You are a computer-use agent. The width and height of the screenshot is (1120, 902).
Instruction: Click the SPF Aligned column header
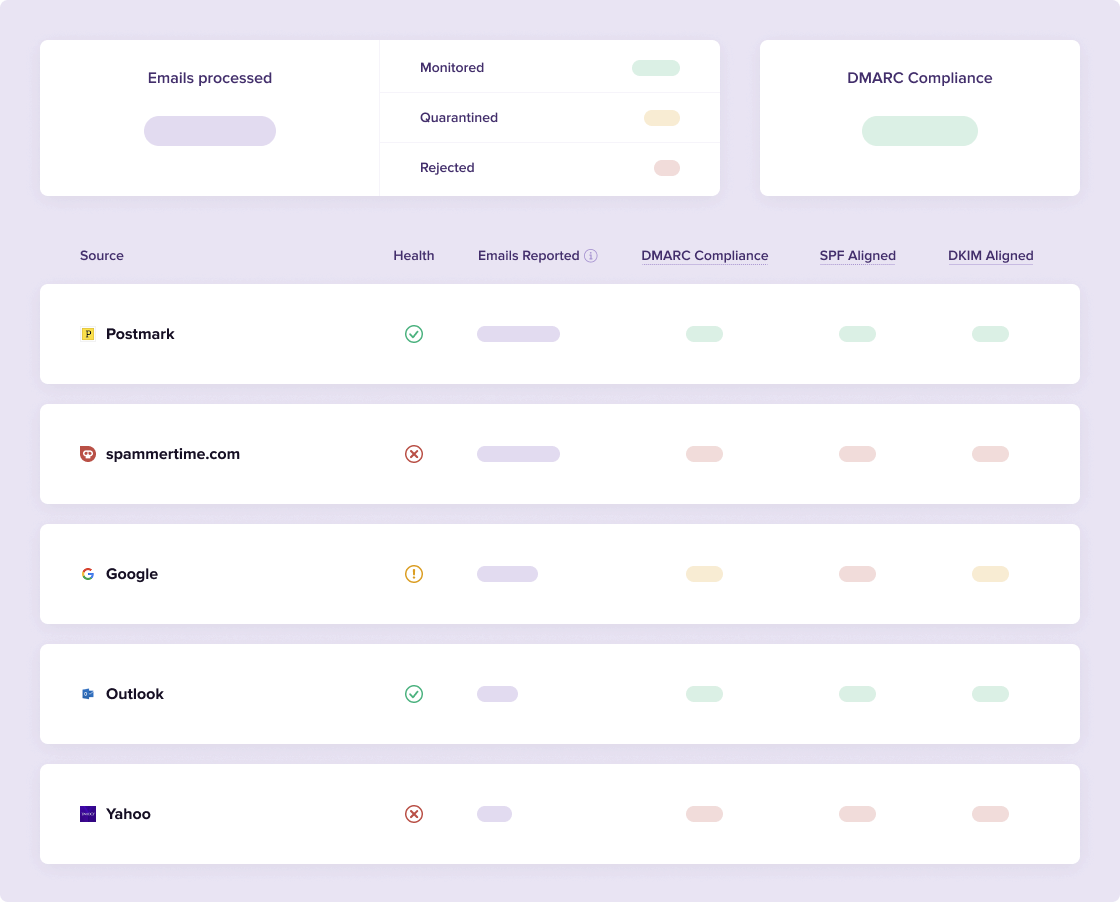tap(857, 256)
